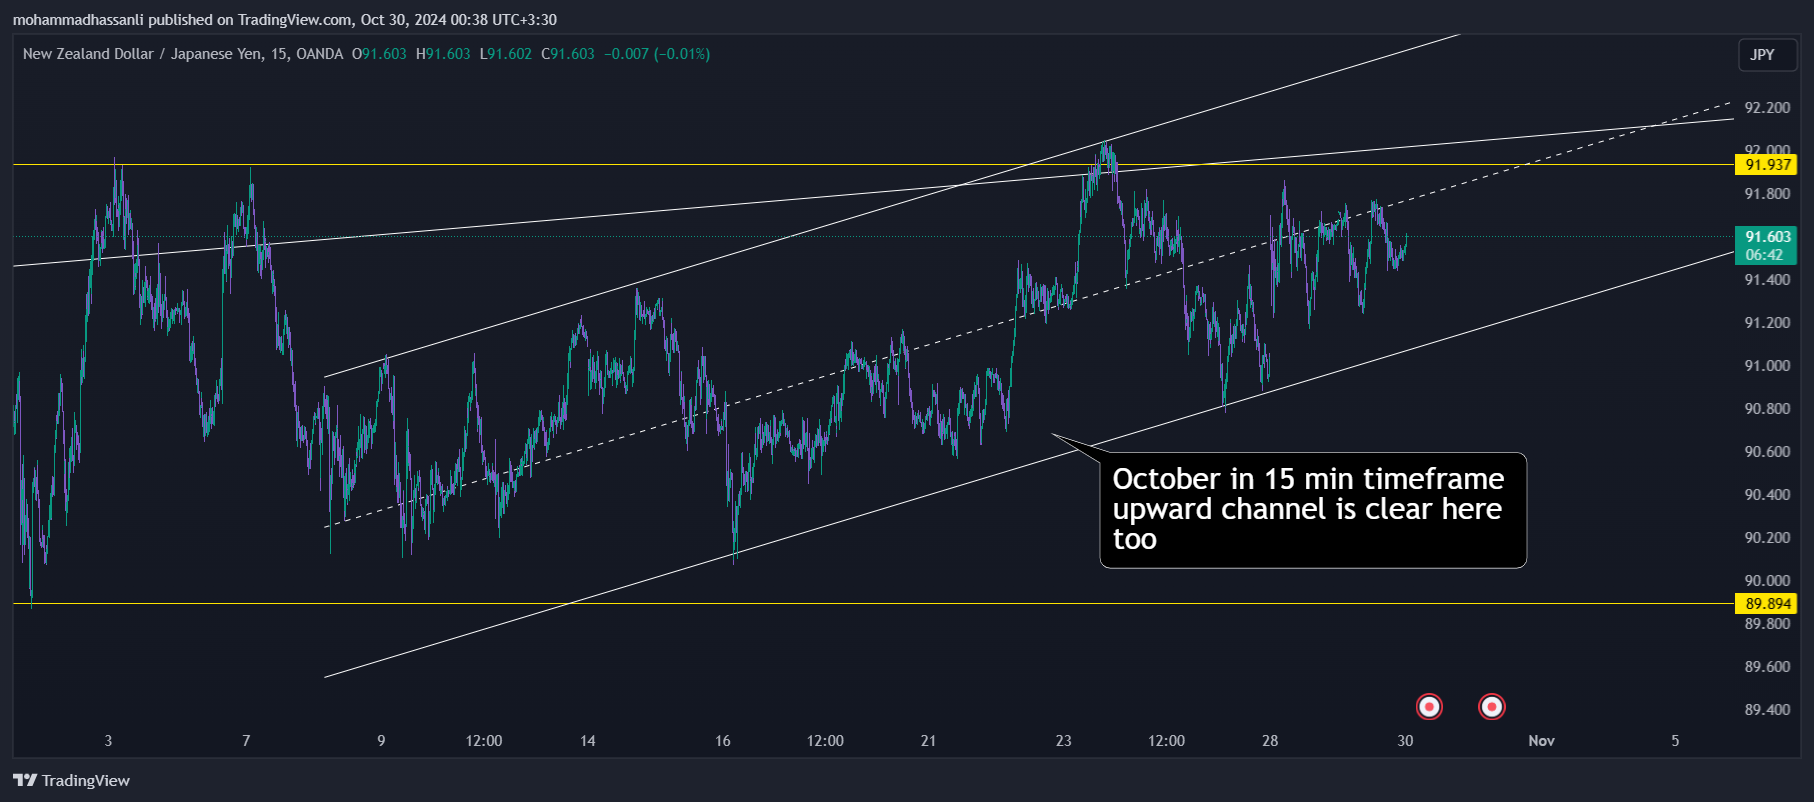Image resolution: width=1814 pixels, height=802 pixels.
Task: Click the date 21 on time axis
Action: (929, 741)
